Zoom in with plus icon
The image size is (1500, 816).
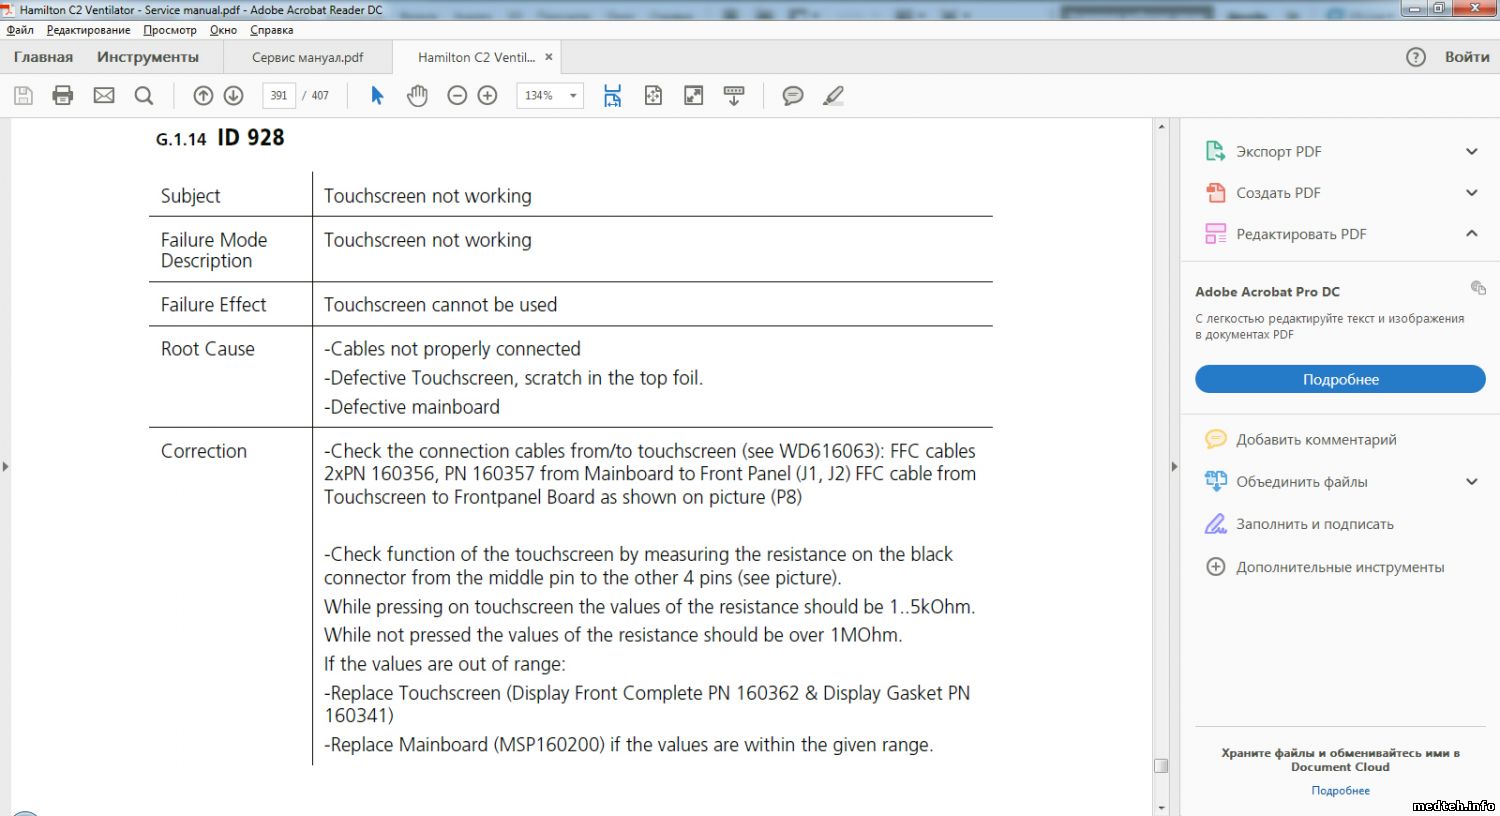click(488, 95)
